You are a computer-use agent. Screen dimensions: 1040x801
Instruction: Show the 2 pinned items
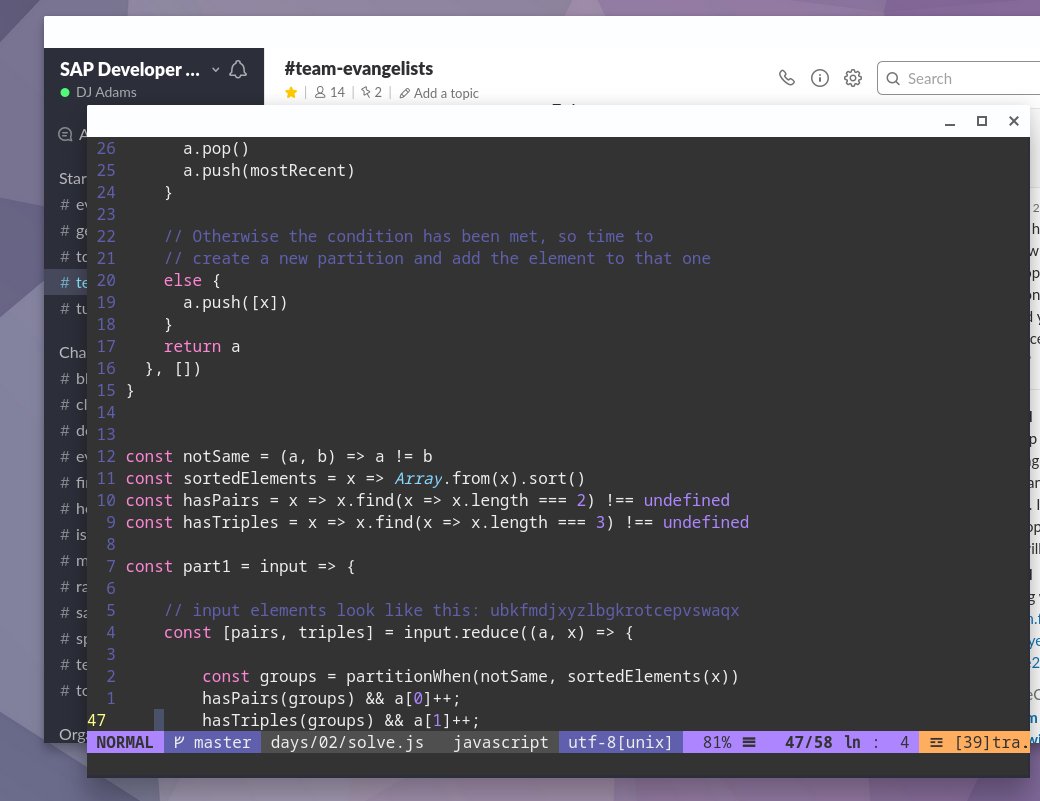(x=371, y=93)
